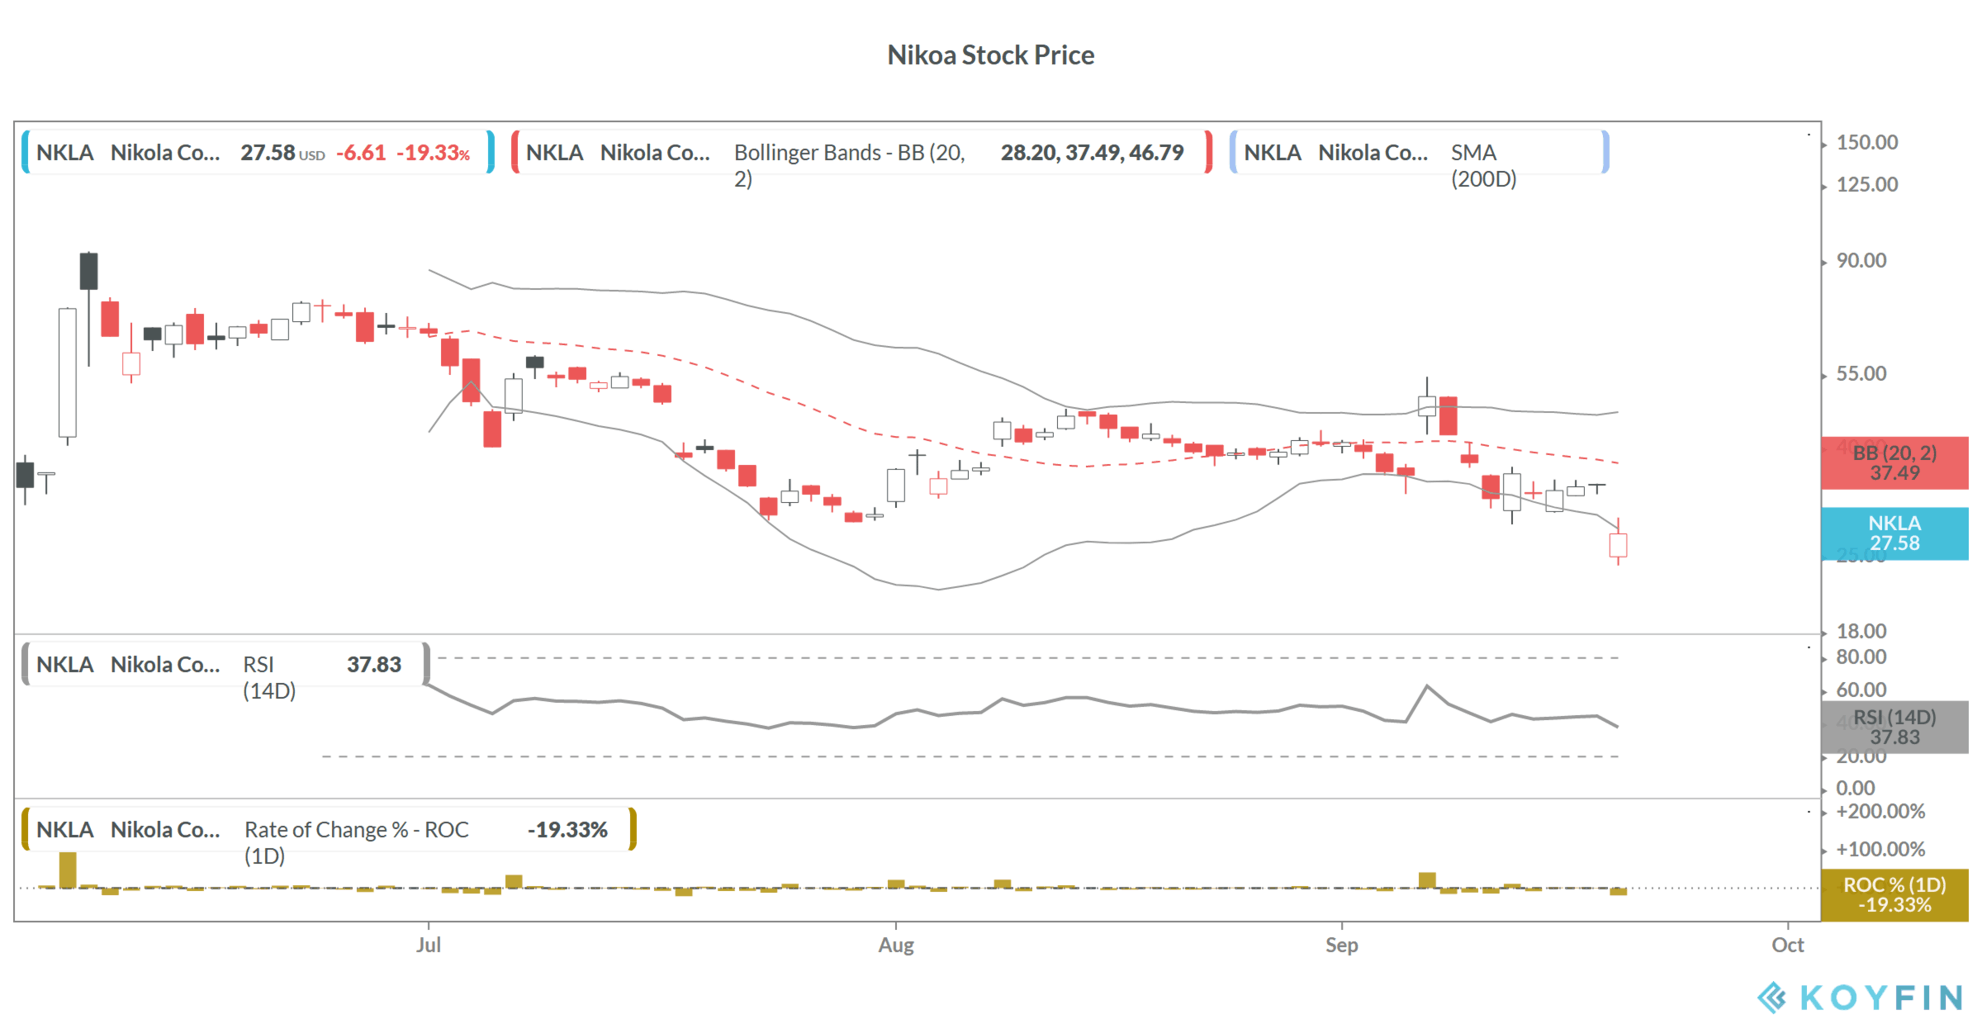This screenshot has height=1024, width=1982.
Task: Click the tall white candlestick at chart start
Action: click(67, 373)
